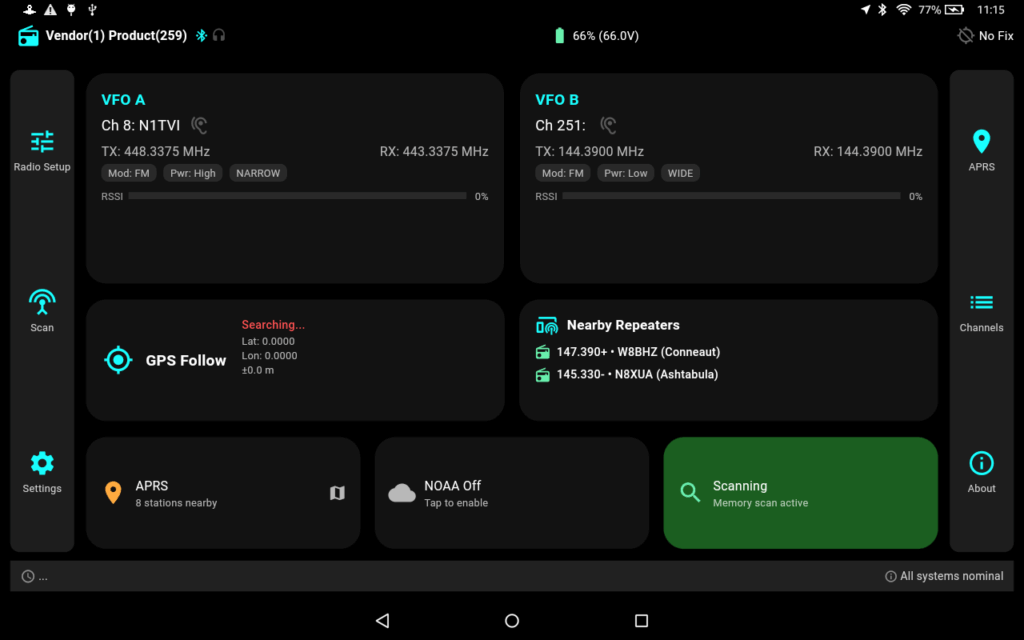Click the VFO A title
This screenshot has width=1024, height=640.
(123, 100)
